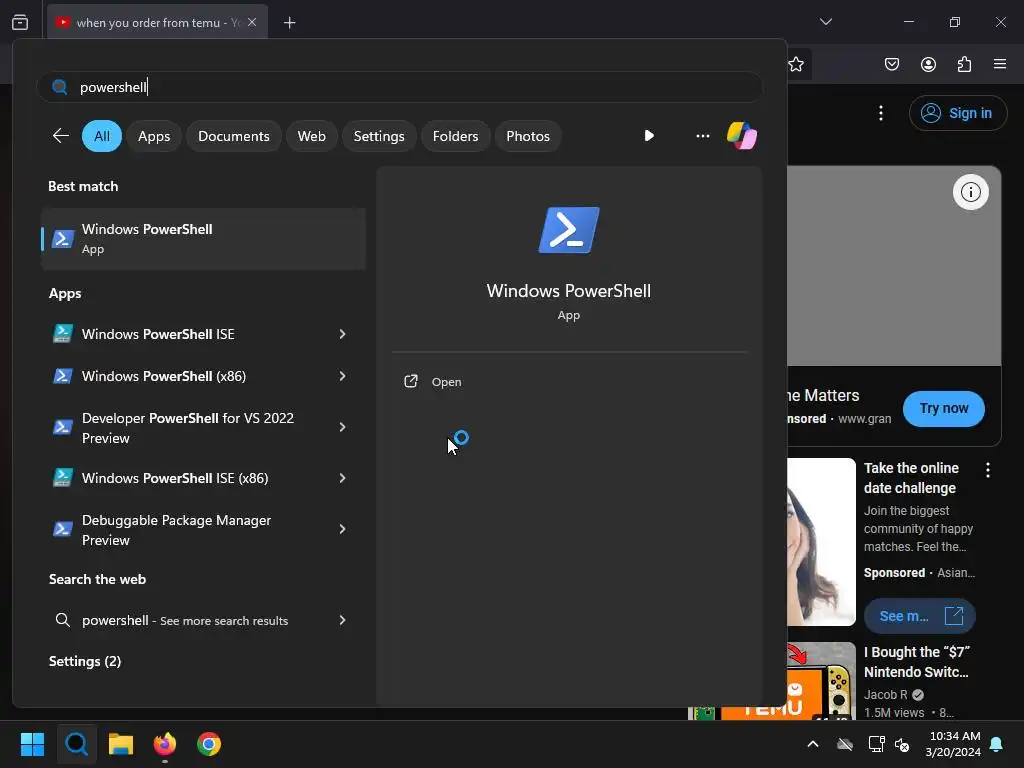Click the large Windows PowerShell icon in the preview pane
Viewport: 1024px width, 768px height.
[x=569, y=230]
